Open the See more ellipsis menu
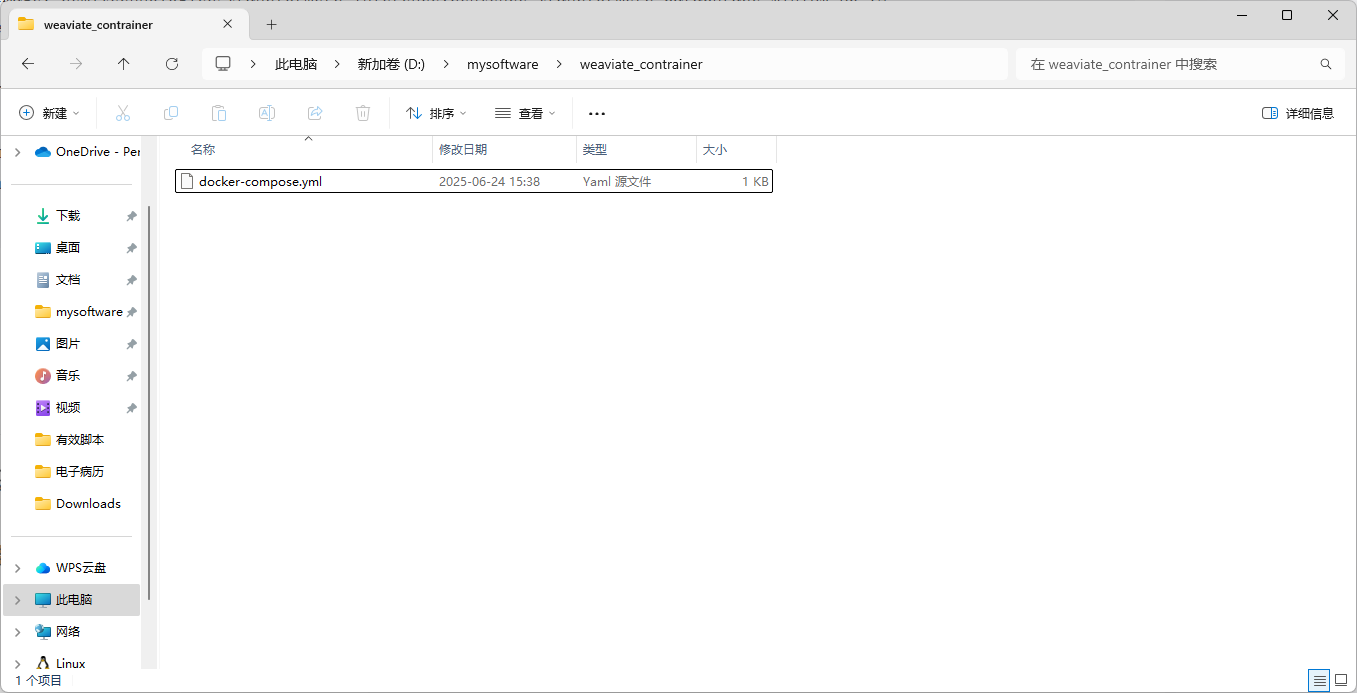Image resolution: width=1357 pixels, height=693 pixels. pyautogui.click(x=596, y=113)
